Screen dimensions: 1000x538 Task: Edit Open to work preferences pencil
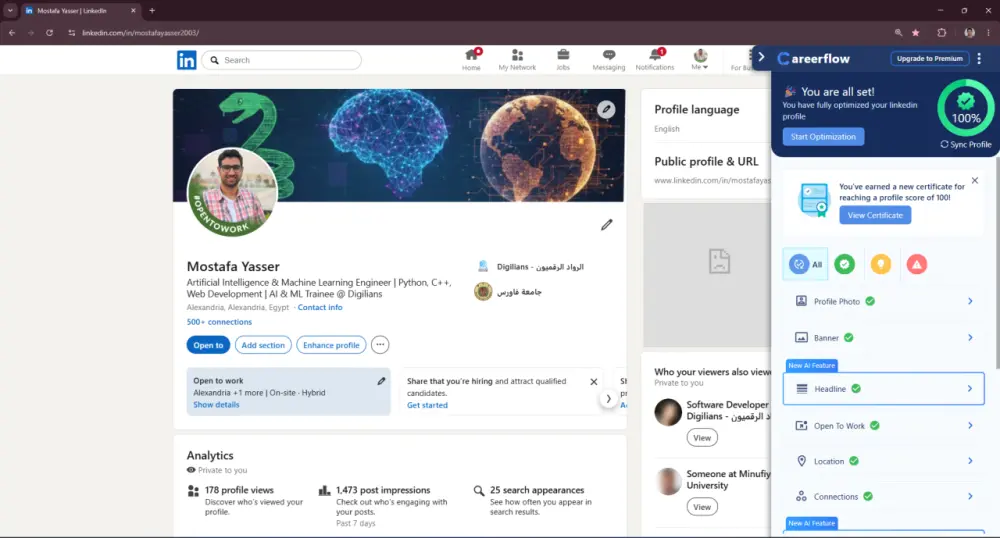[381, 381]
